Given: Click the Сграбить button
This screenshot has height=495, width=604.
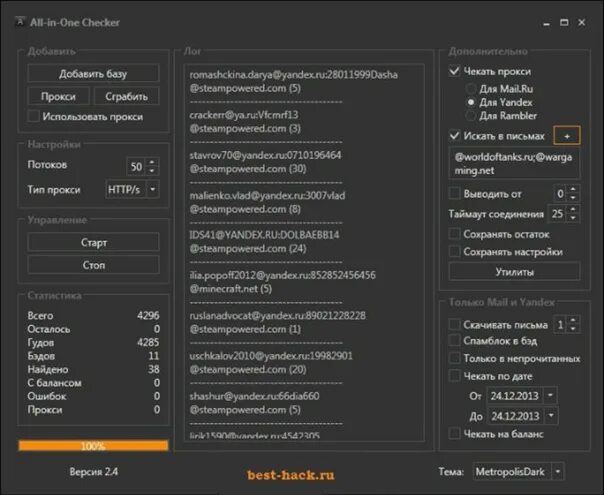Looking at the screenshot, I should [126, 96].
